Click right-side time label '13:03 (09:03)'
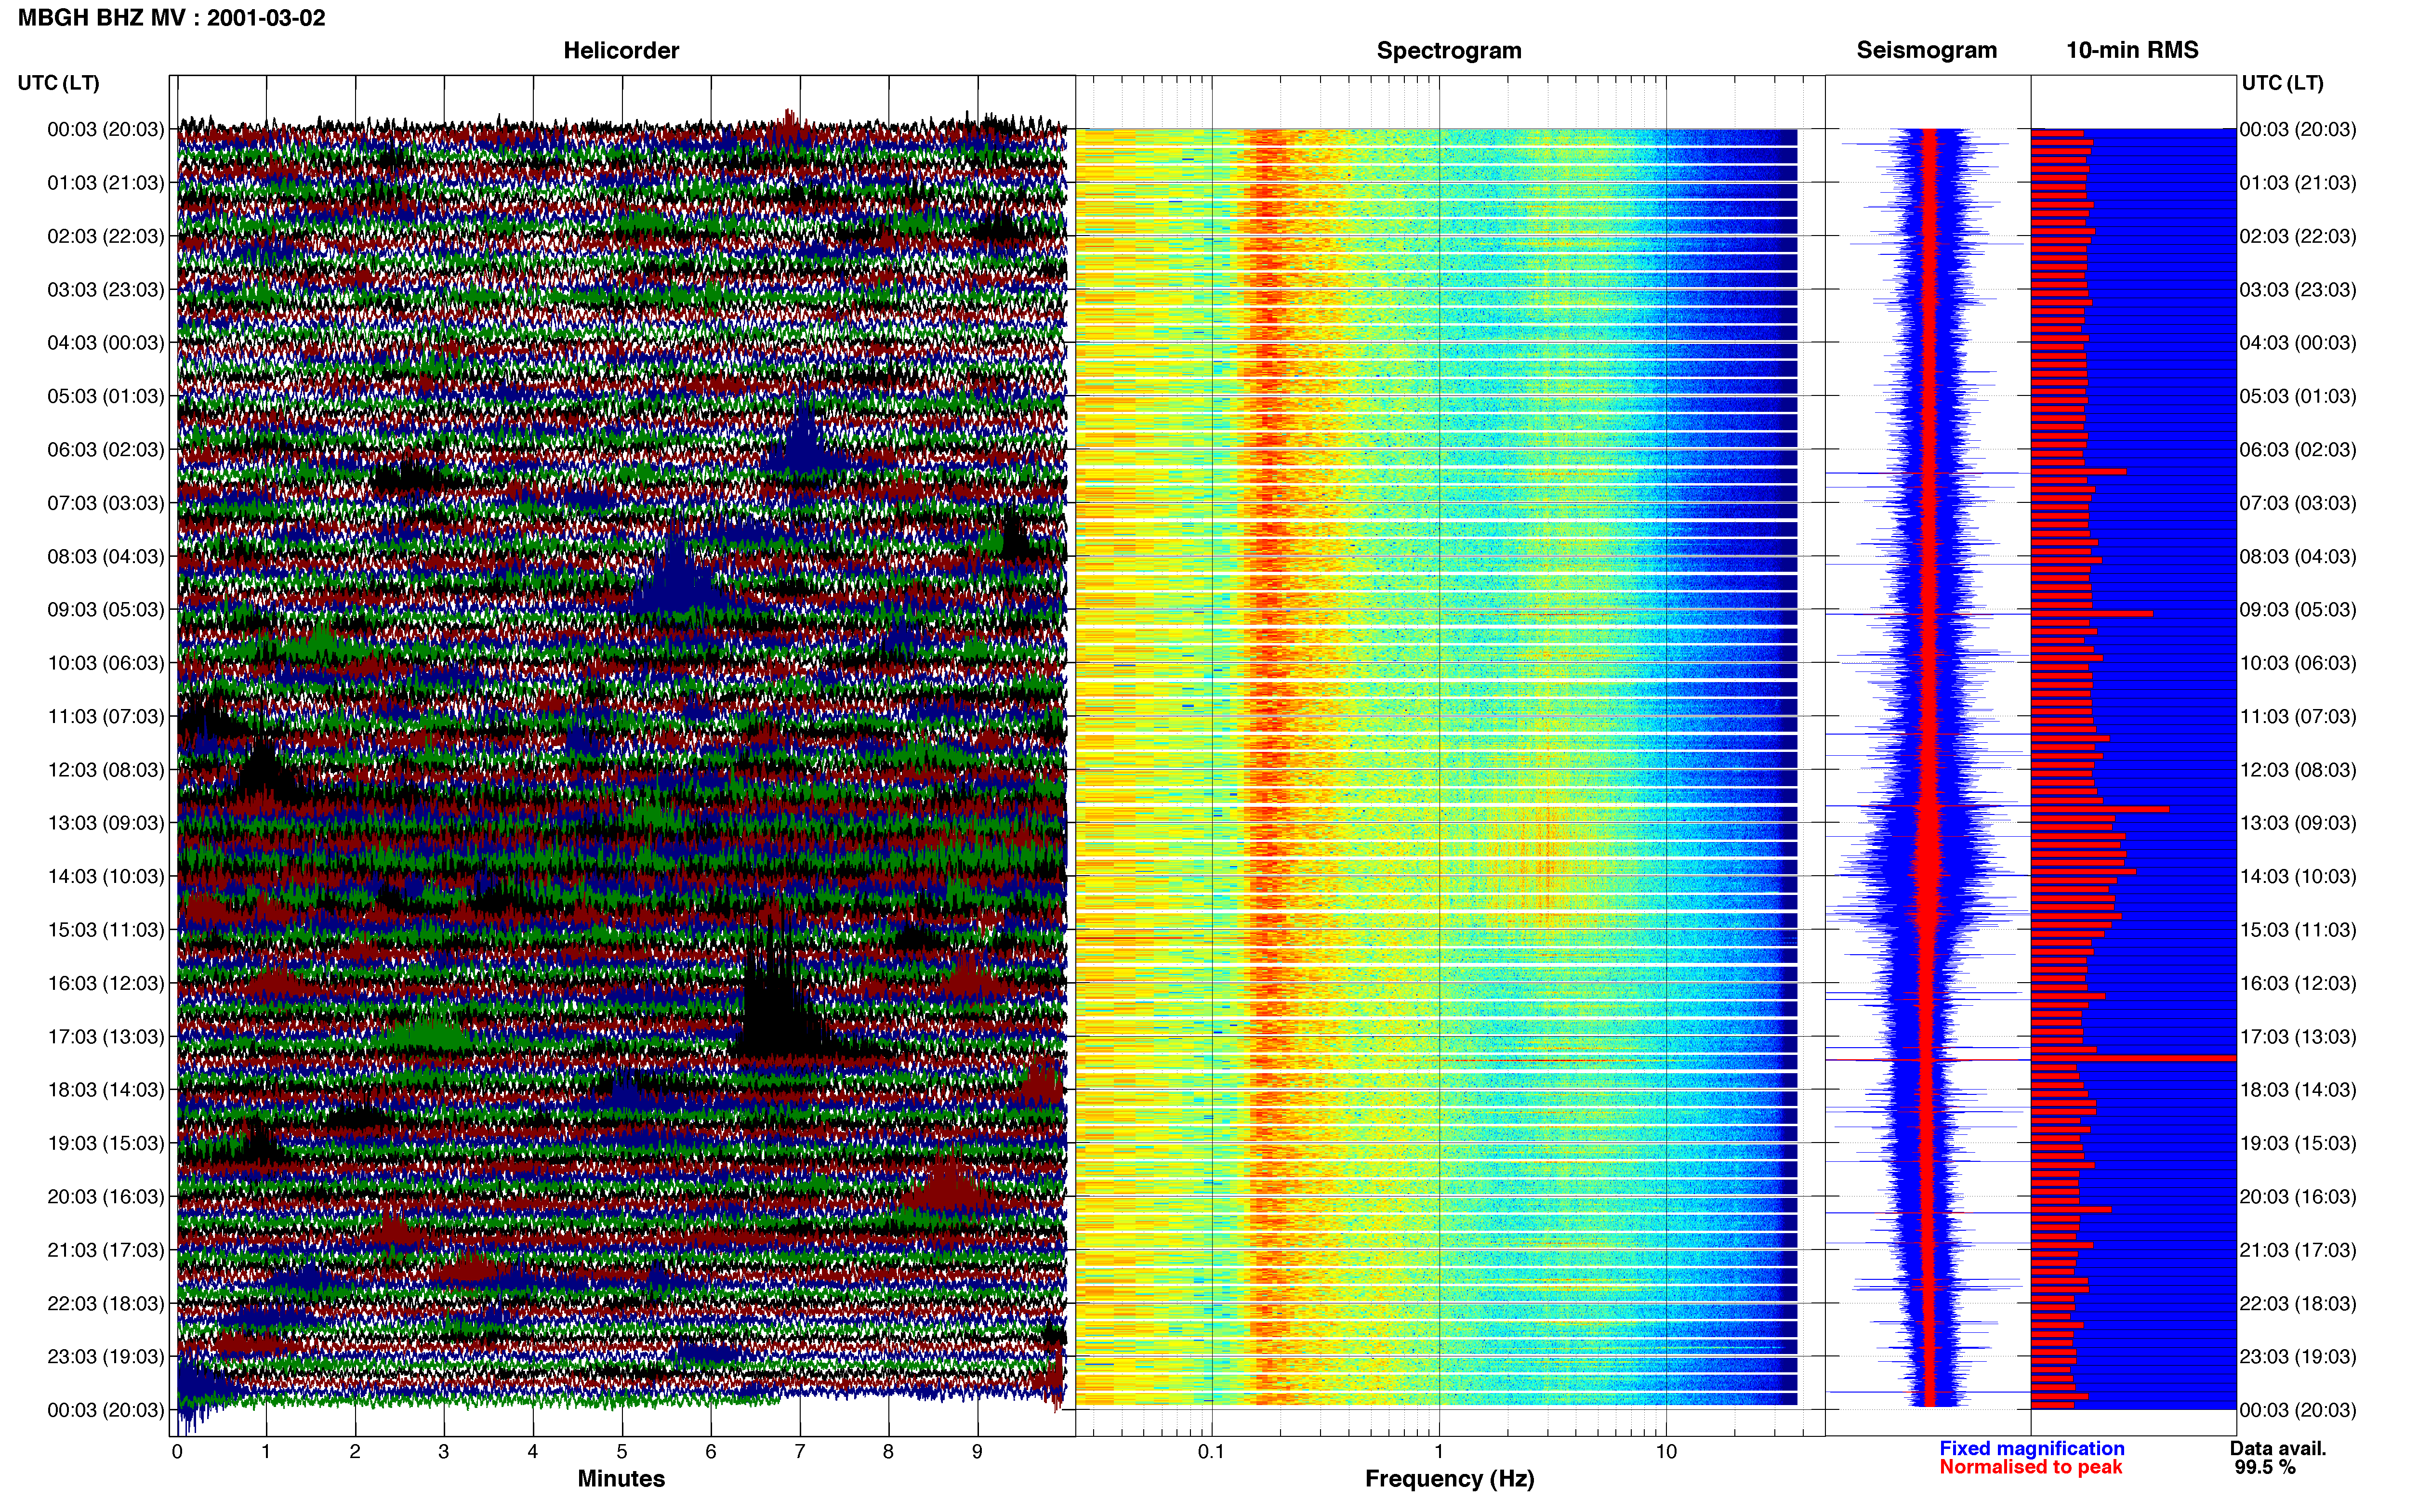The image size is (2418, 1512). 2298,822
